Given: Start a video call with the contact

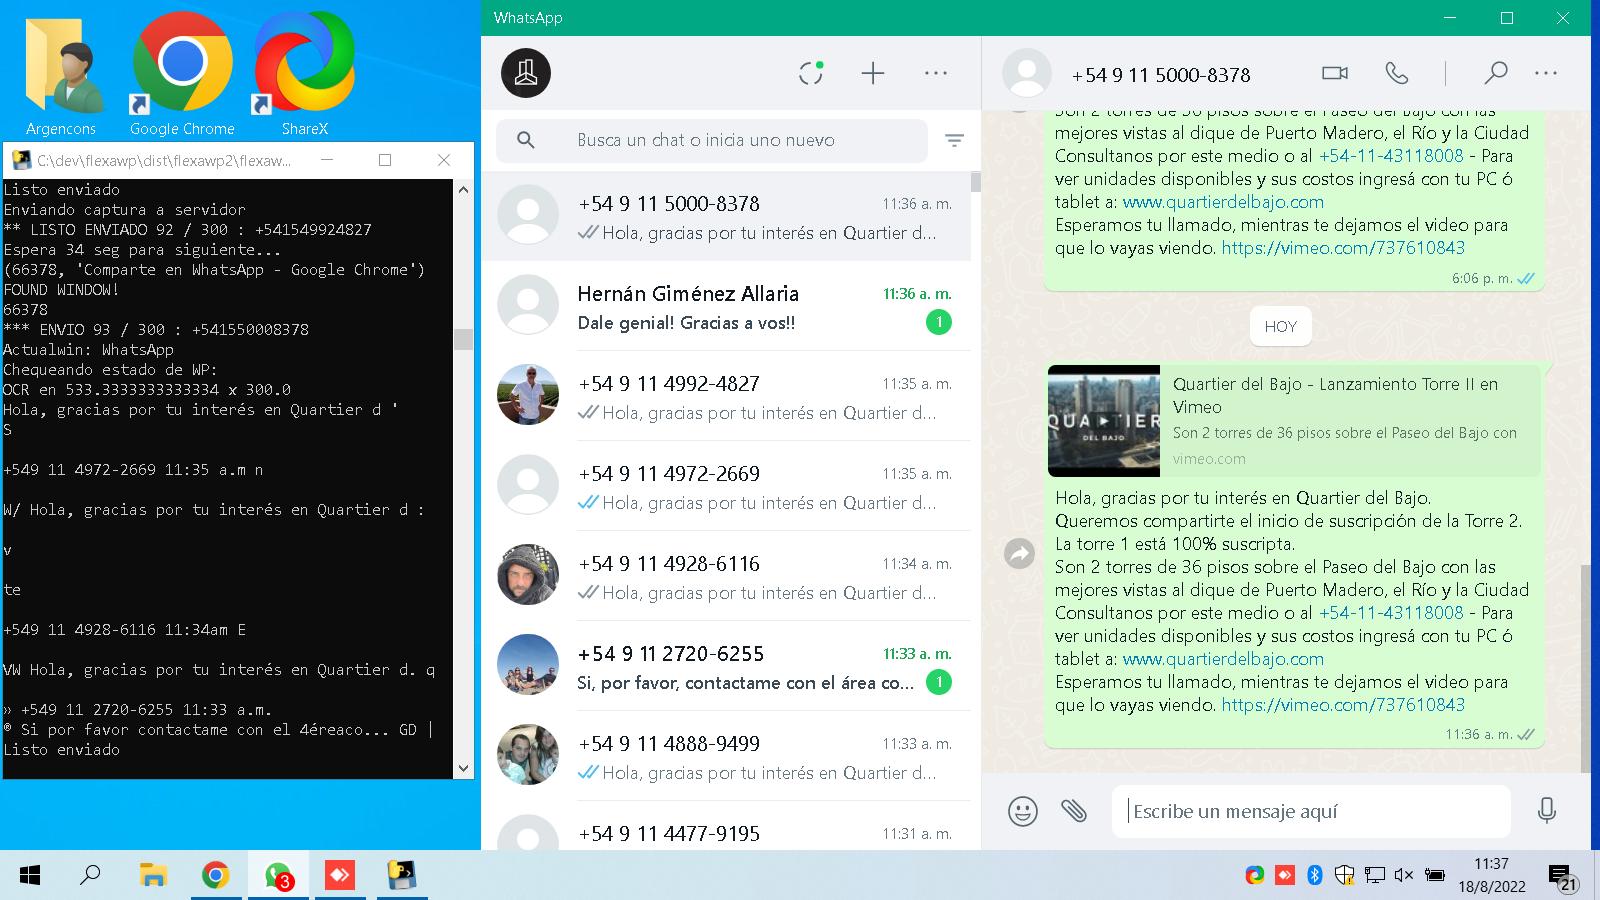Looking at the screenshot, I should pyautogui.click(x=1335, y=73).
